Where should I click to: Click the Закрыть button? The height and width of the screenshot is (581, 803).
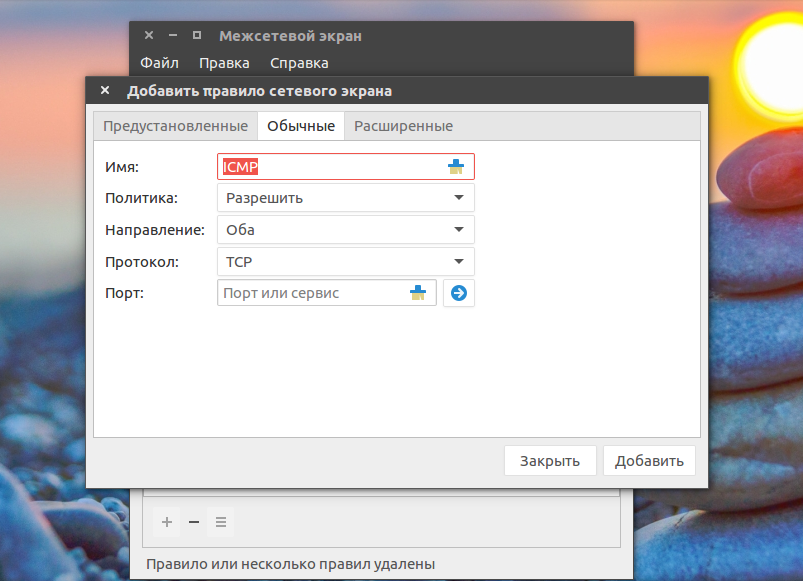tap(550, 461)
